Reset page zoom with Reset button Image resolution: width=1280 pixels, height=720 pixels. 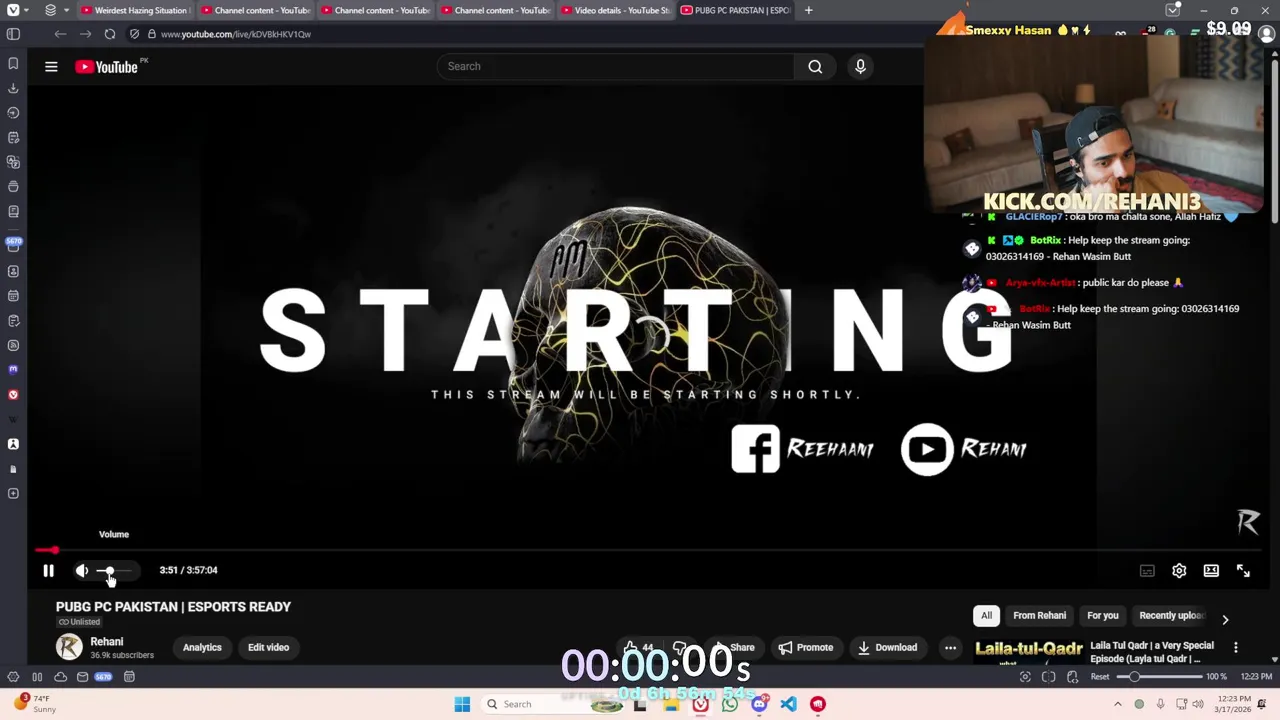point(1099,677)
